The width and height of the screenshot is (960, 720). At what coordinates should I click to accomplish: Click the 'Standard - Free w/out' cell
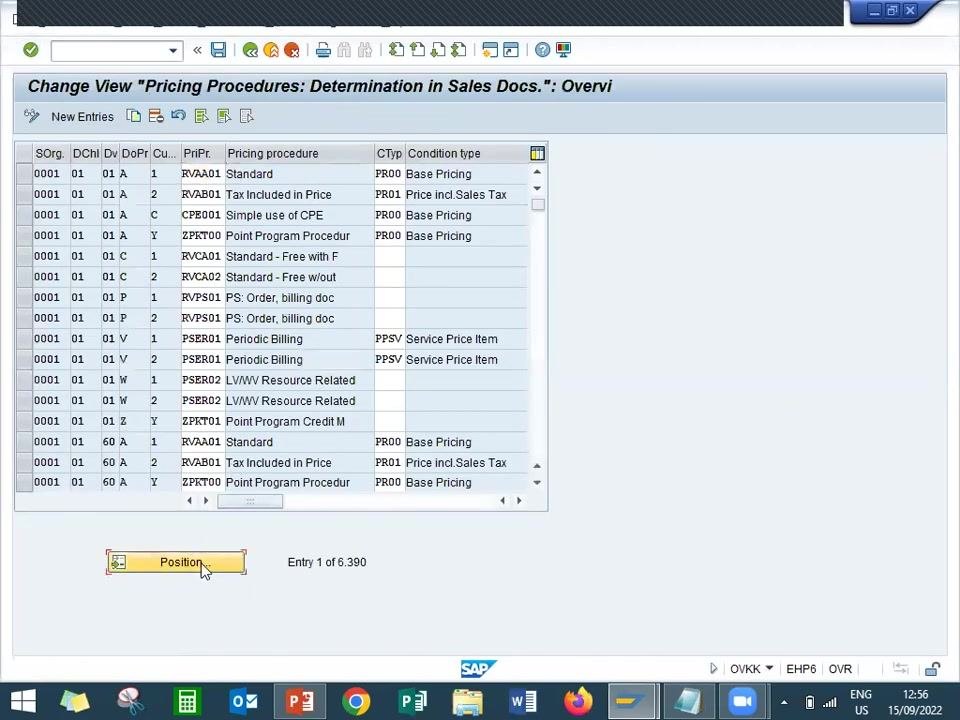point(299,277)
